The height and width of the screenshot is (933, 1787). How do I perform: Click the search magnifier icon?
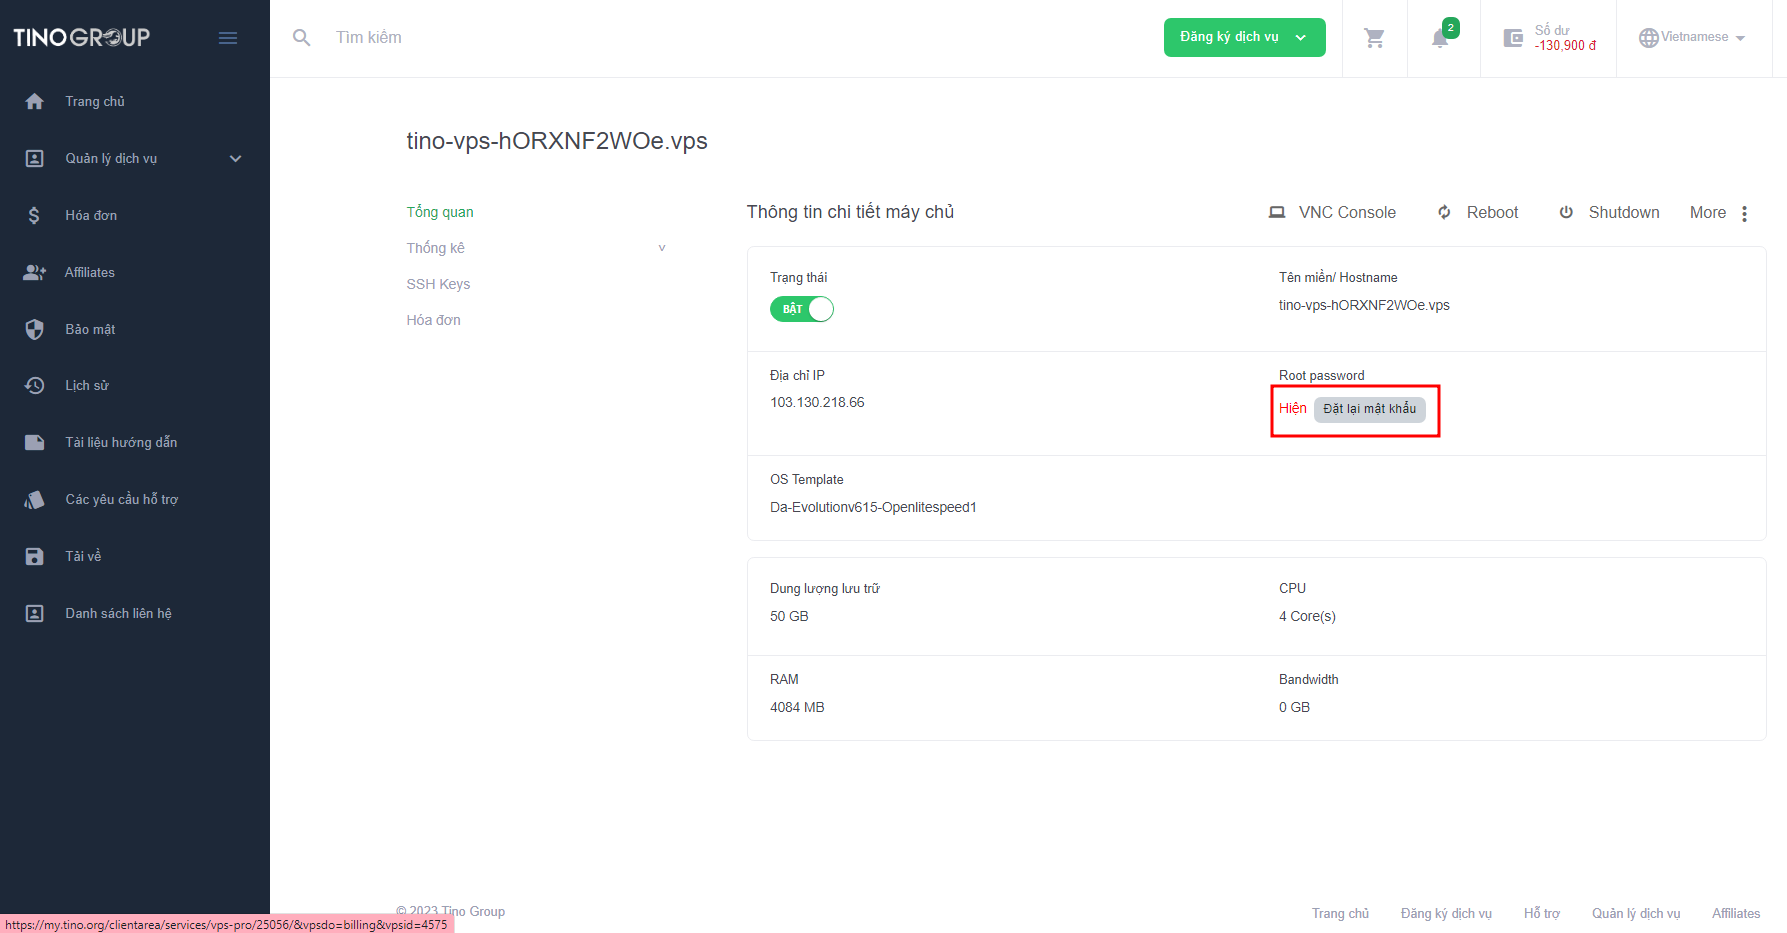[x=301, y=38]
